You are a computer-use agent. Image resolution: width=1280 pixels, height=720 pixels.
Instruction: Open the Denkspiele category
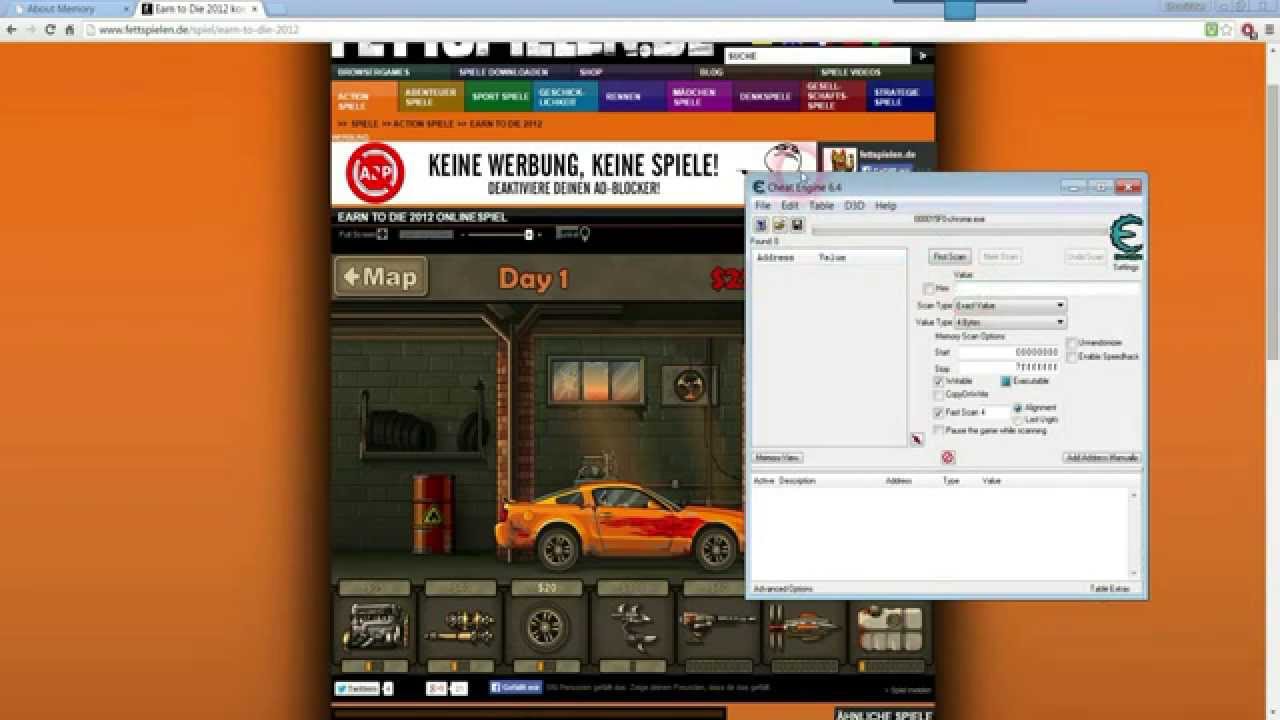point(767,97)
